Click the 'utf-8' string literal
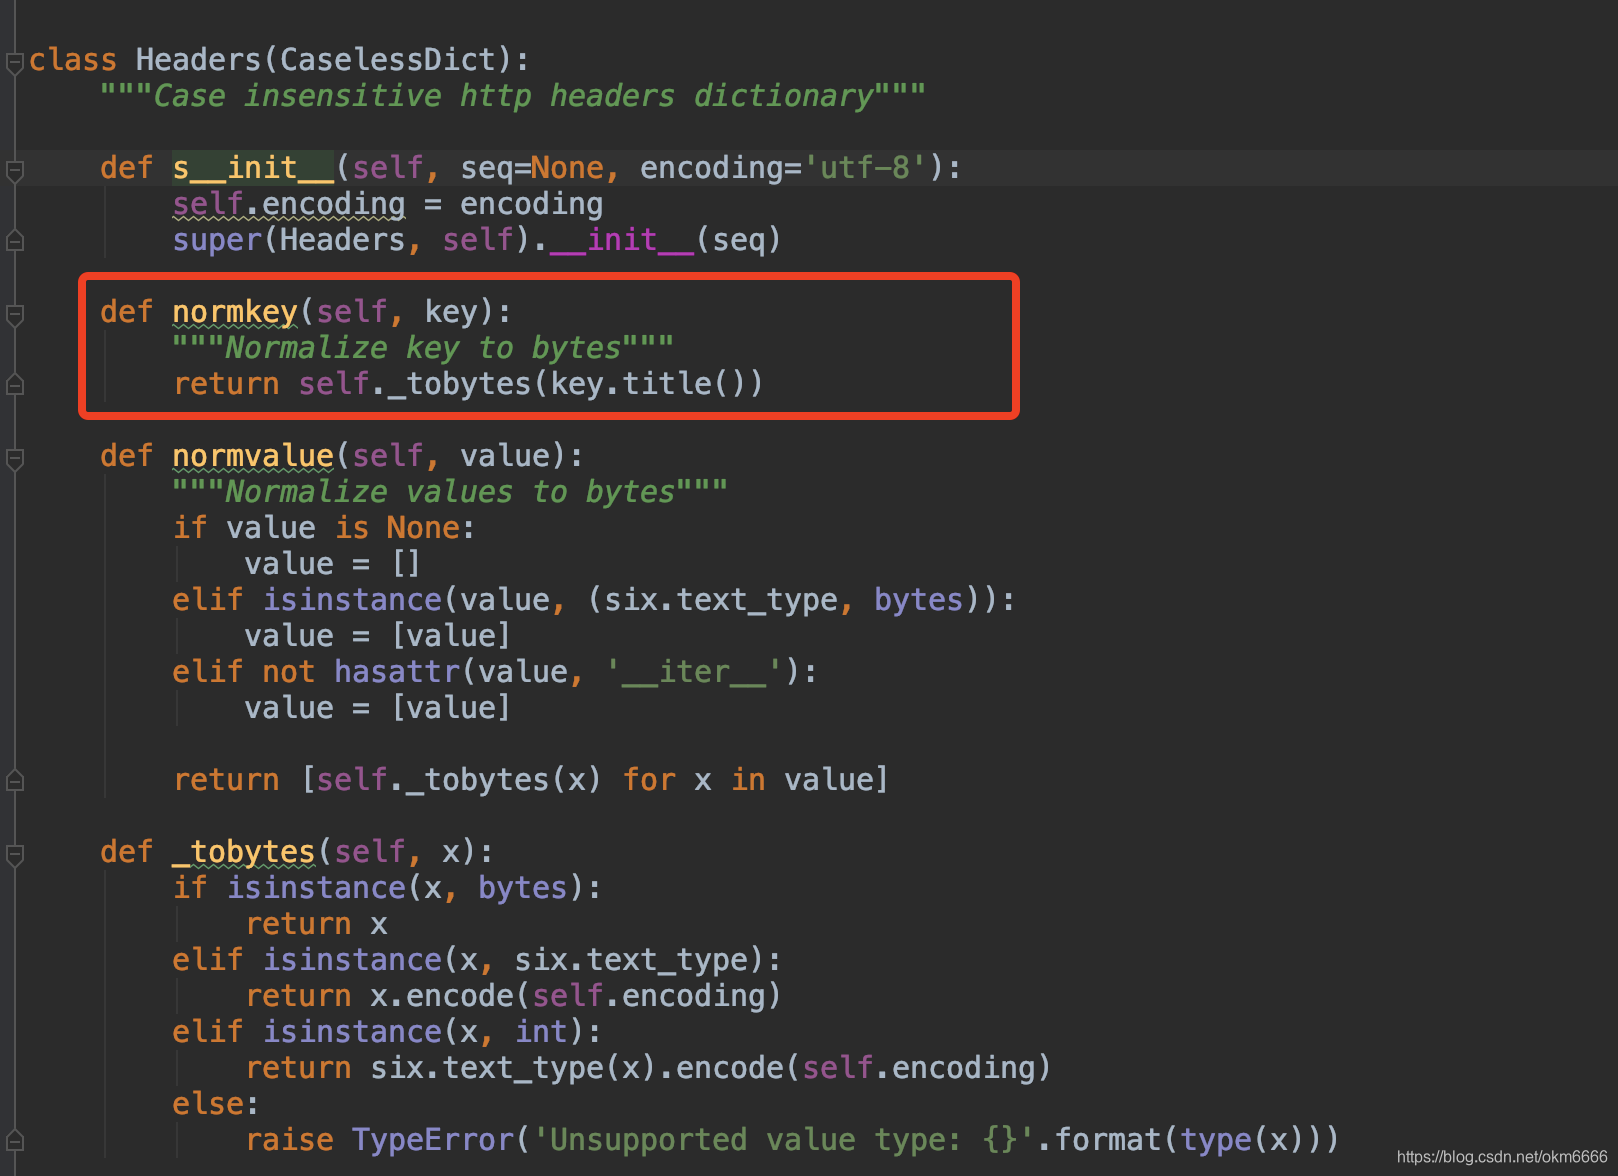This screenshot has height=1176, width=1618. 865,168
